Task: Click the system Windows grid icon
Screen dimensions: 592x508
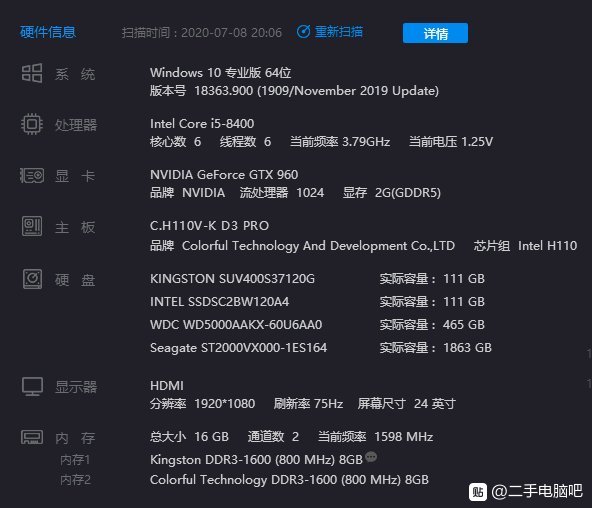Action: pyautogui.click(x=32, y=73)
